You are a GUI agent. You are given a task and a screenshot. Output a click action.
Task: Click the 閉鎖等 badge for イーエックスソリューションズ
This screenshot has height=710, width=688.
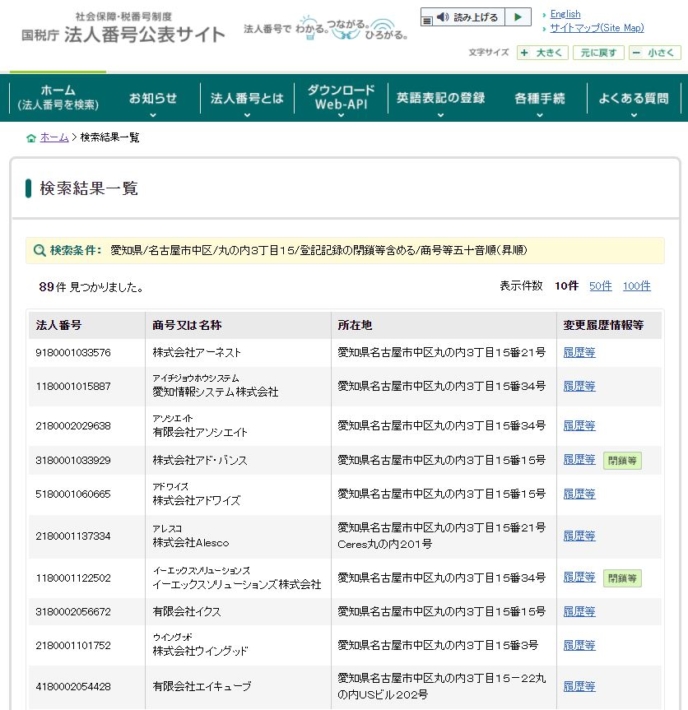[x=622, y=578]
